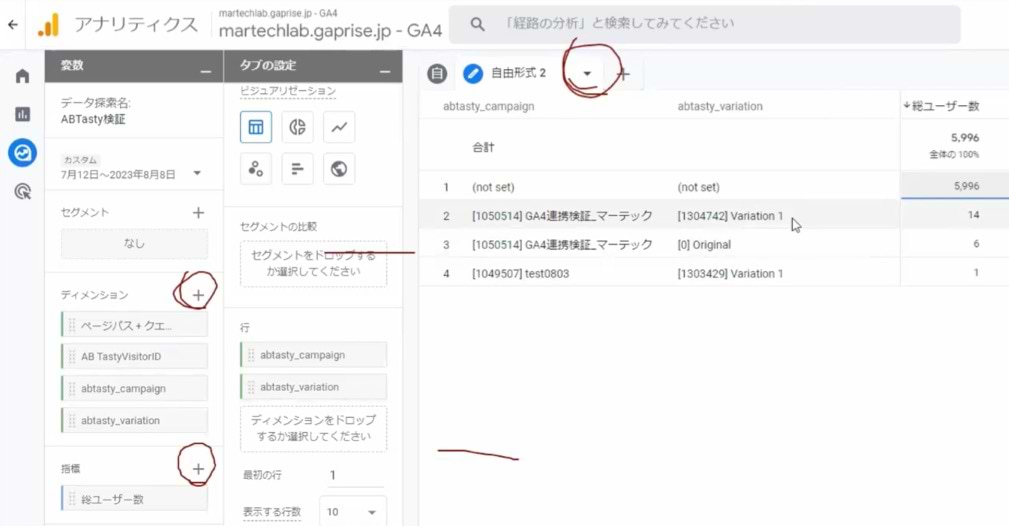1009x528 pixels.
Task: Click the 5,996 value in row 1
Action: [967, 187]
